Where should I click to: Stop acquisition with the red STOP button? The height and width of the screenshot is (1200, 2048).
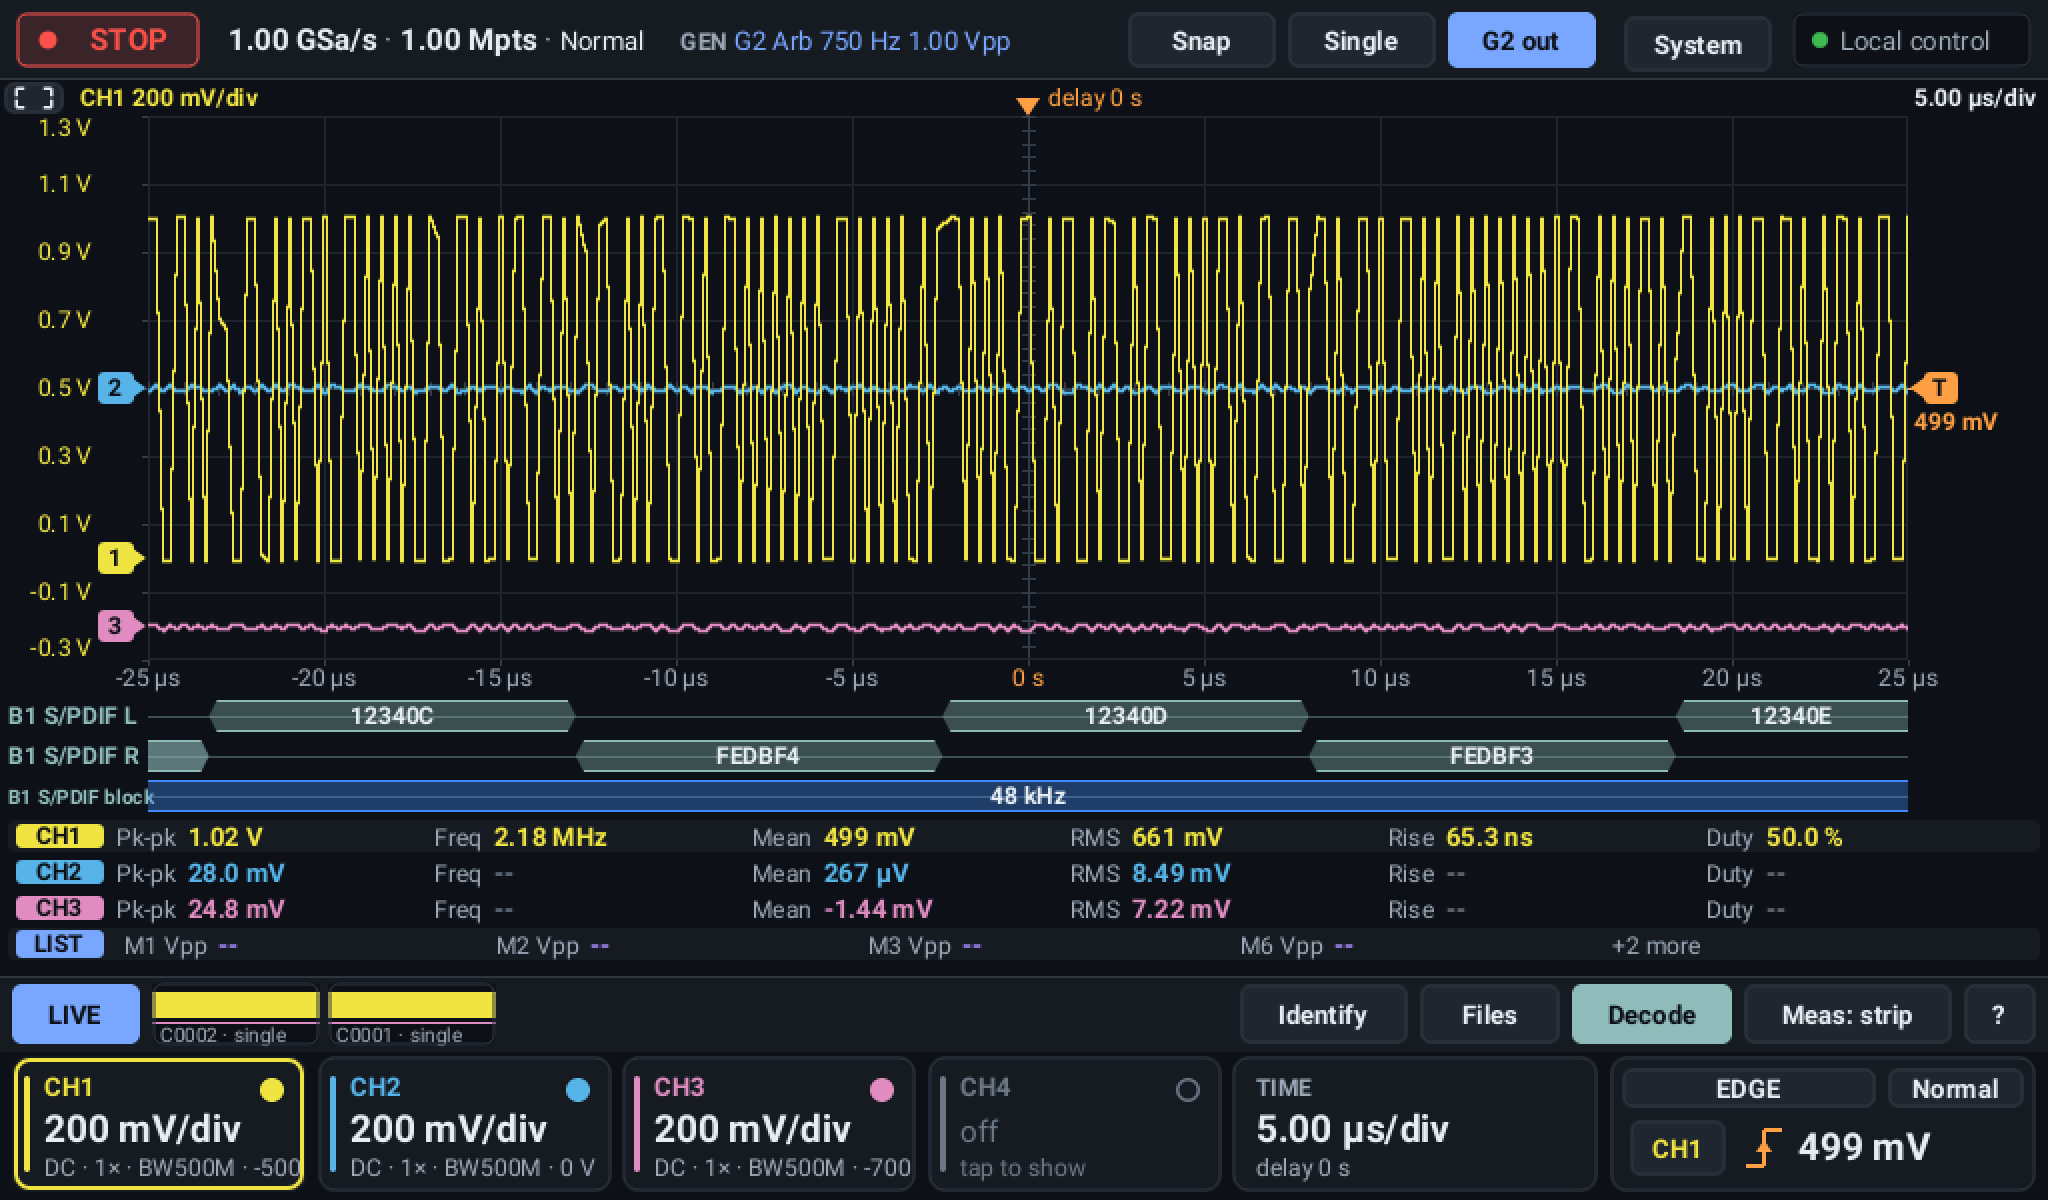tap(108, 40)
